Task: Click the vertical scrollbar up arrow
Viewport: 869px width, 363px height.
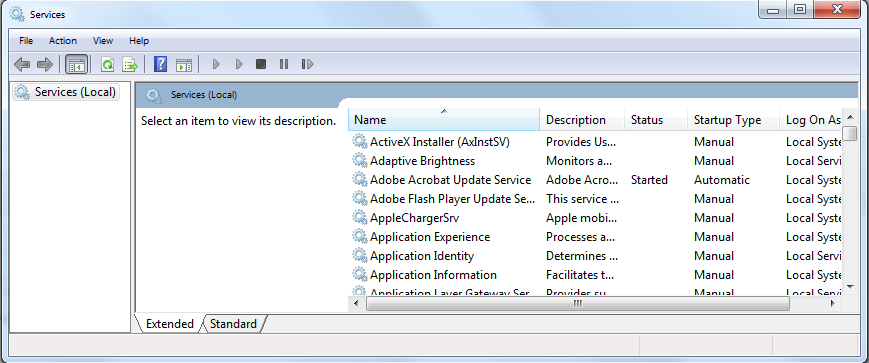Action: coord(850,117)
